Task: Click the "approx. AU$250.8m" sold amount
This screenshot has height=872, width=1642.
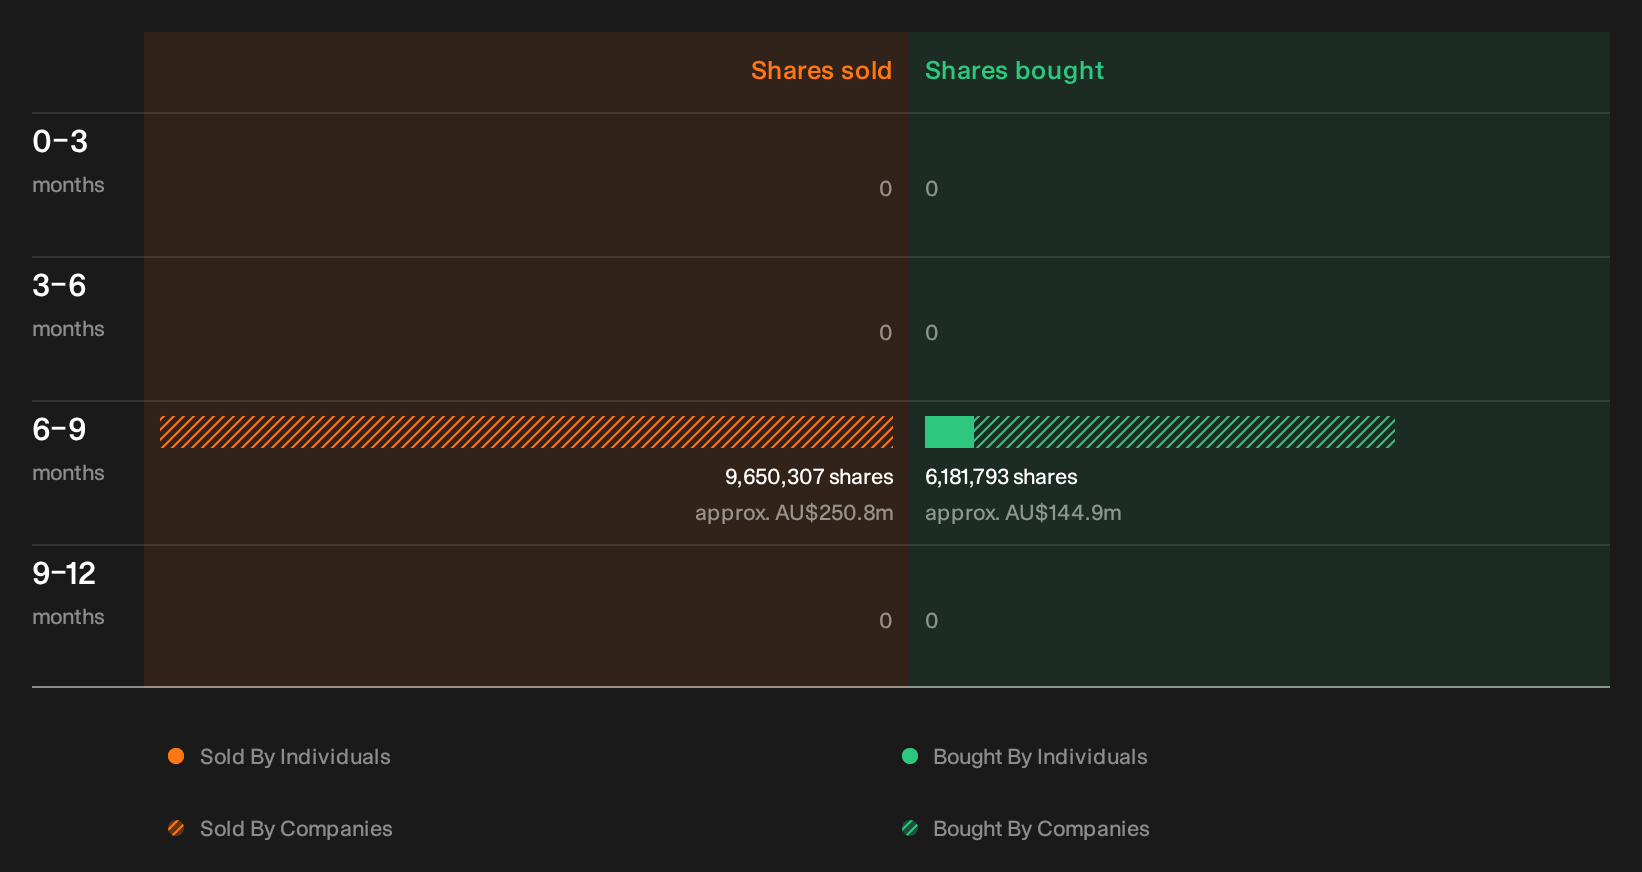Action: pos(794,513)
